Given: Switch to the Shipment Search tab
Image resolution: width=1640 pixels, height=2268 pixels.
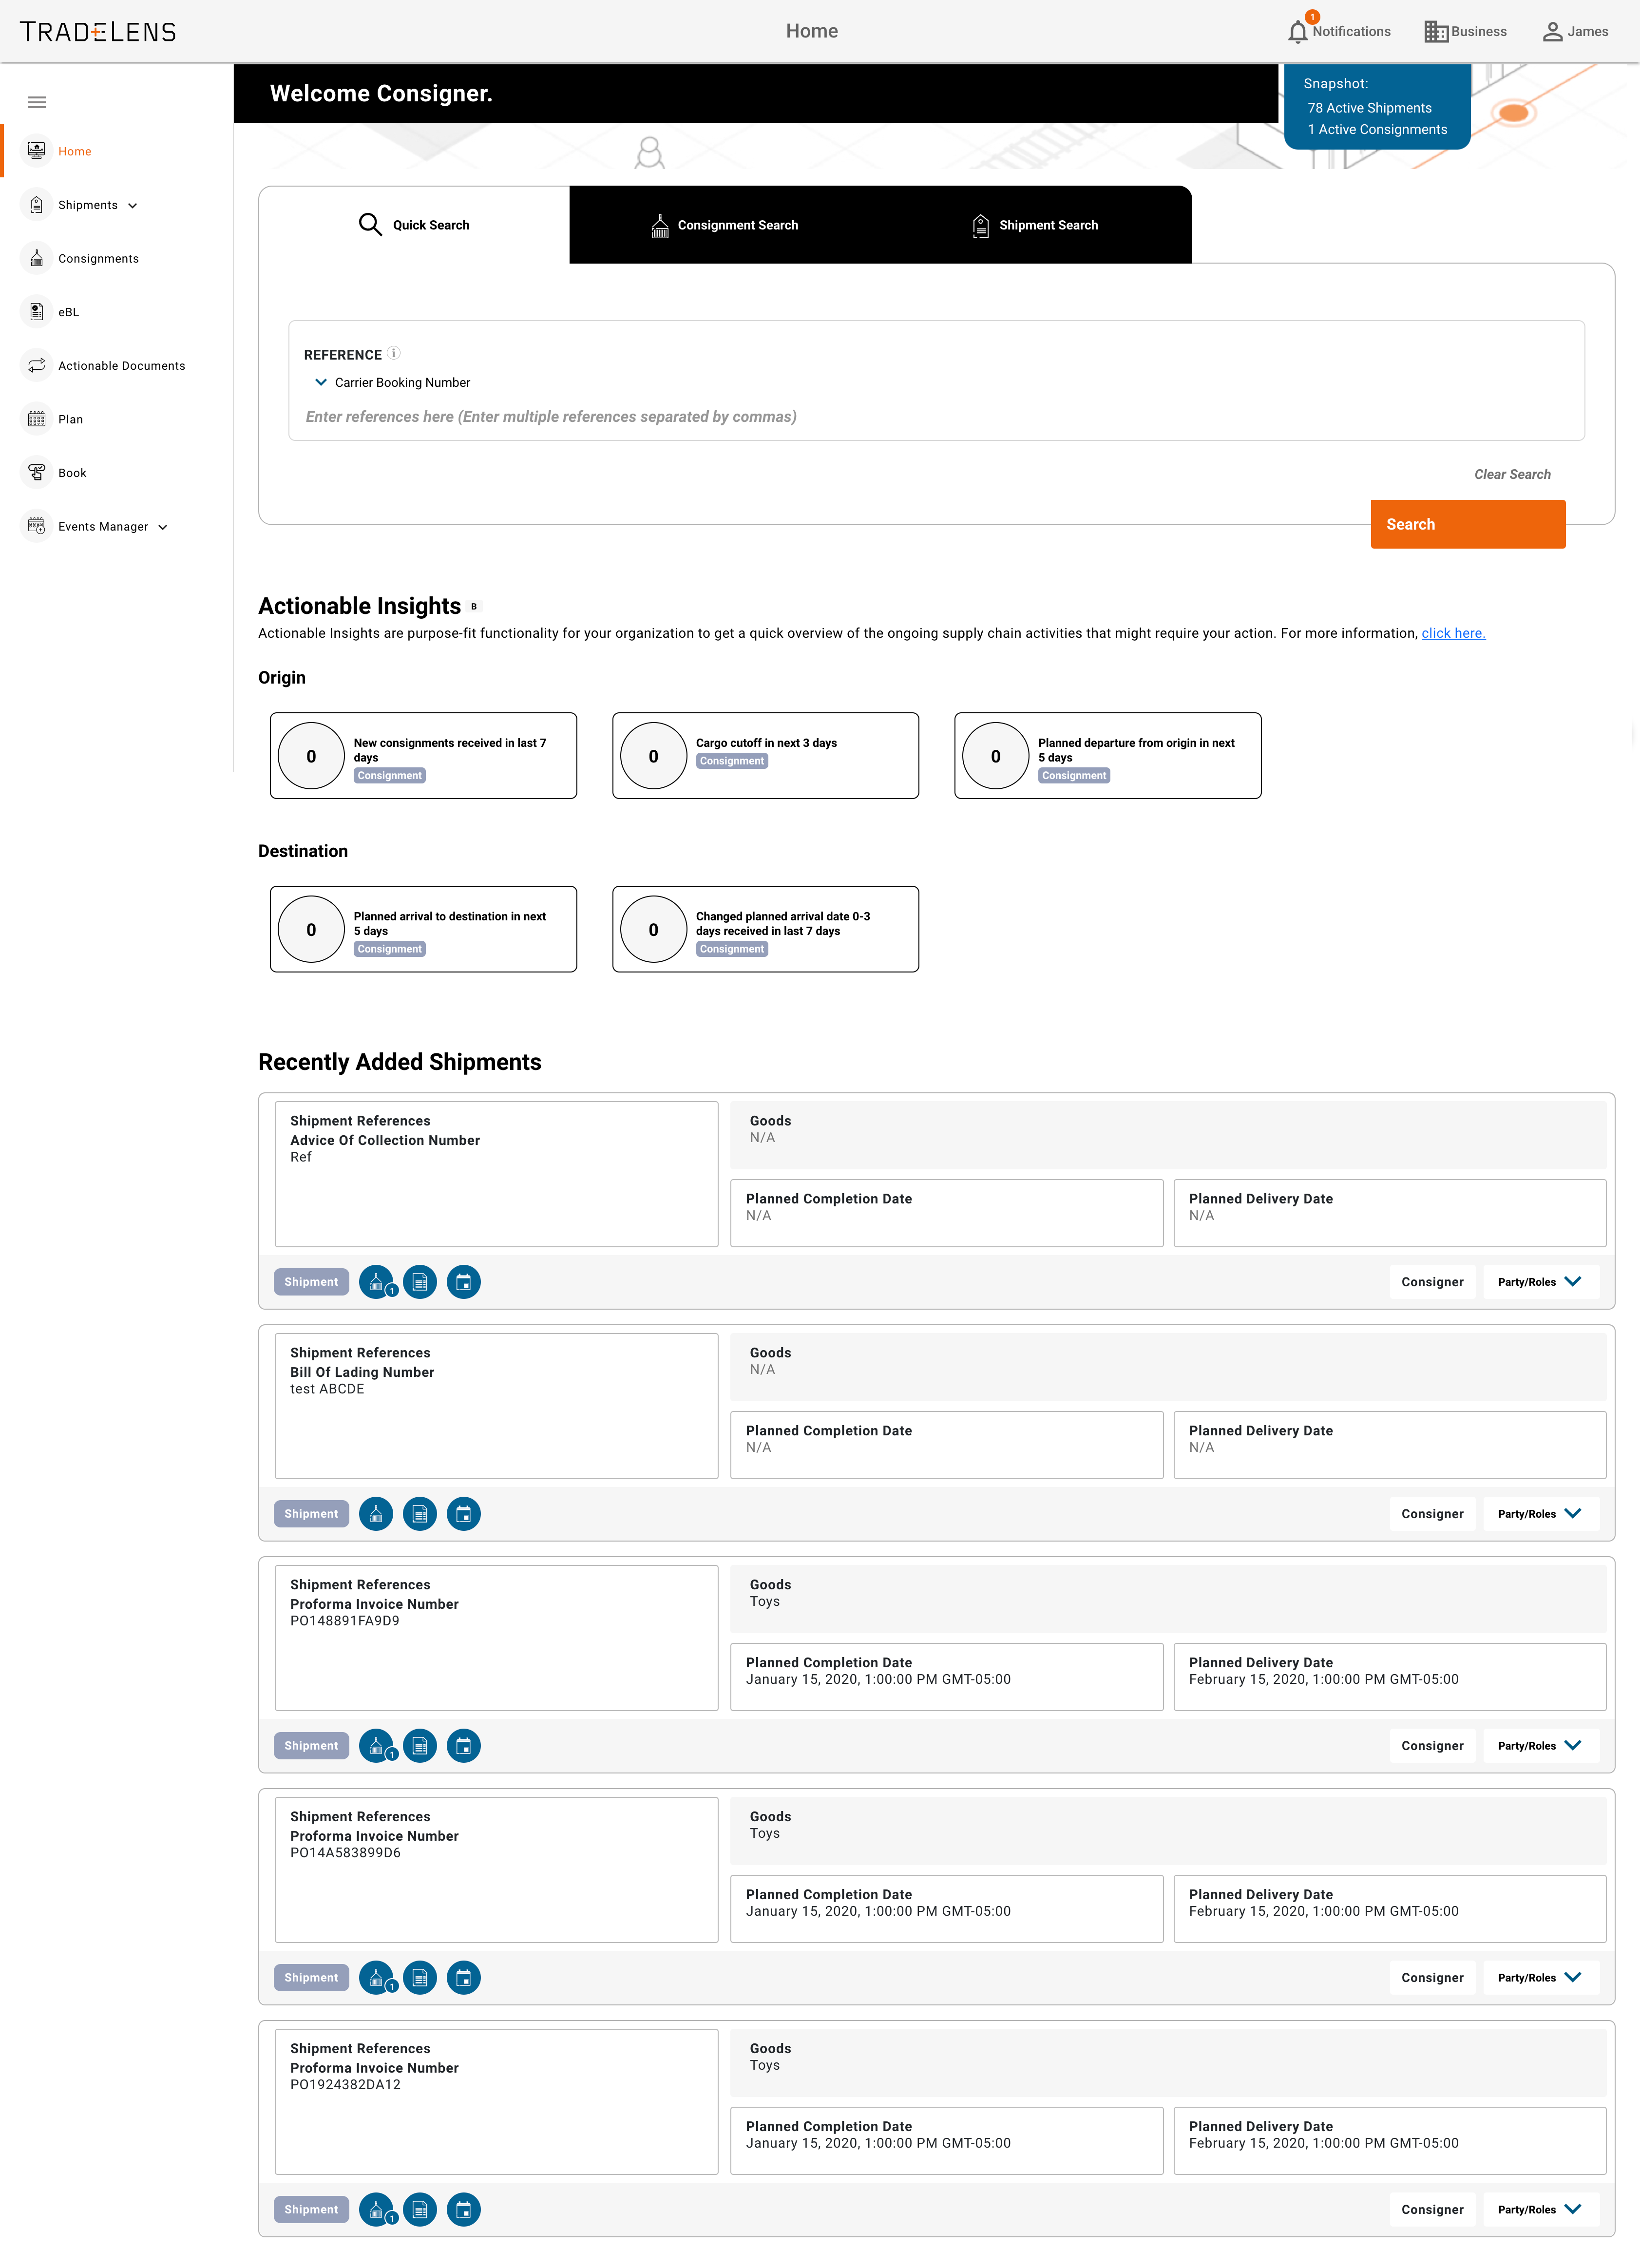Looking at the screenshot, I should click(1035, 225).
